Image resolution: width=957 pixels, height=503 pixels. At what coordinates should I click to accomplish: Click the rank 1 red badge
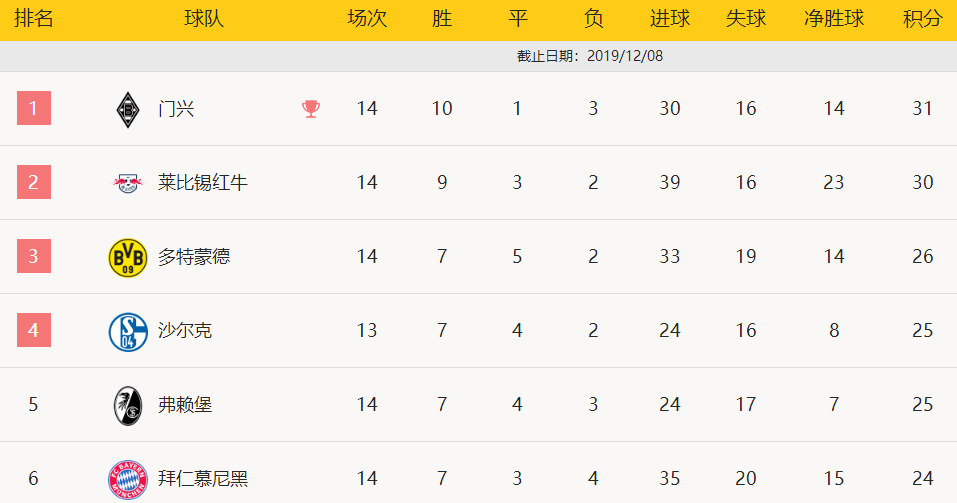click(x=34, y=108)
